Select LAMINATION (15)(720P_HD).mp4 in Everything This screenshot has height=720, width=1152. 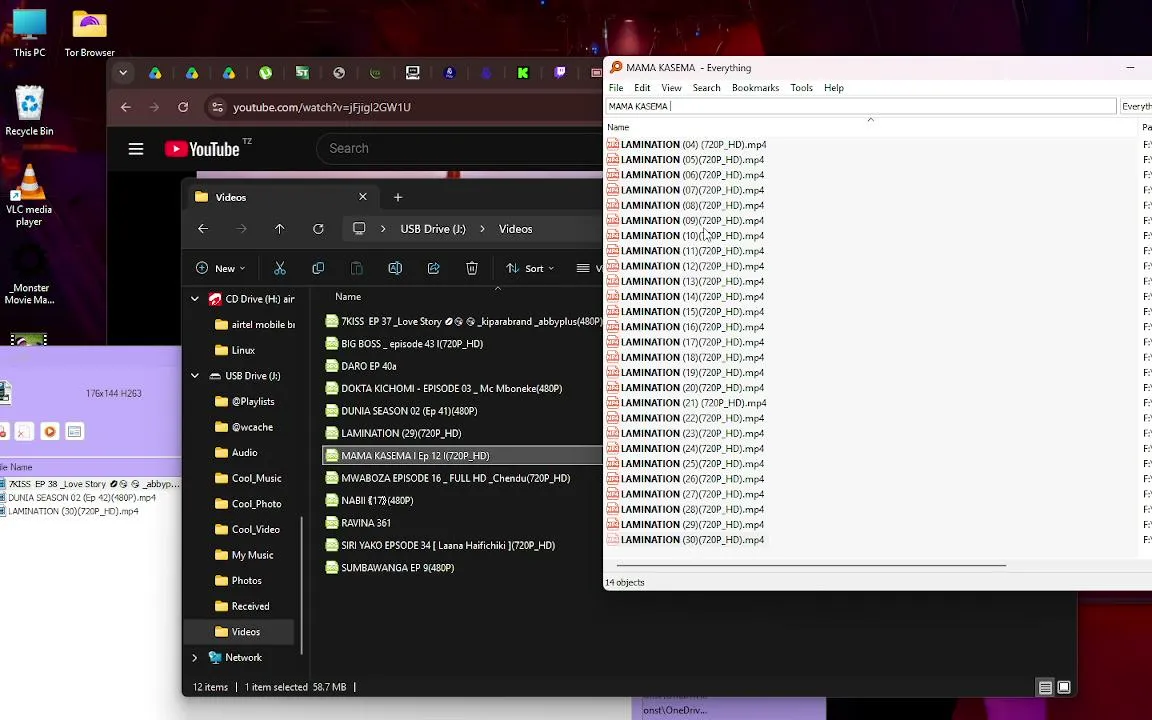(x=685, y=312)
